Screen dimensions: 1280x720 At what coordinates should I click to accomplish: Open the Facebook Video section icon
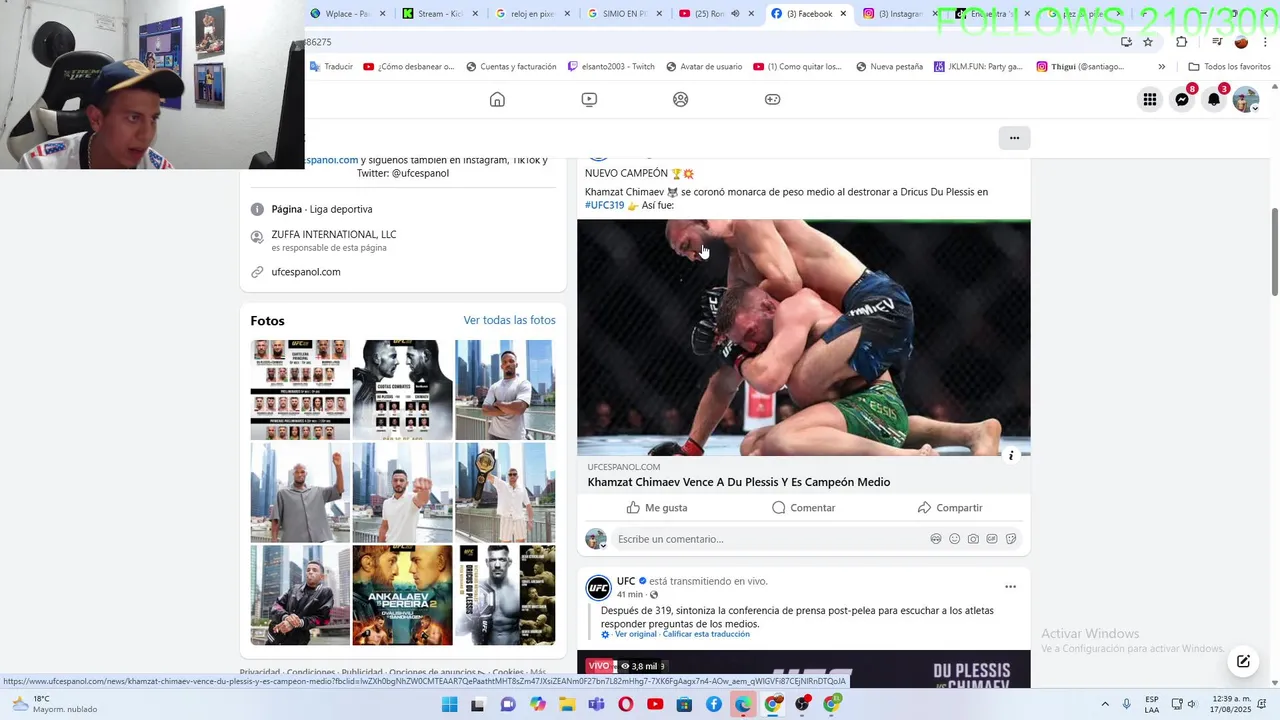(589, 99)
